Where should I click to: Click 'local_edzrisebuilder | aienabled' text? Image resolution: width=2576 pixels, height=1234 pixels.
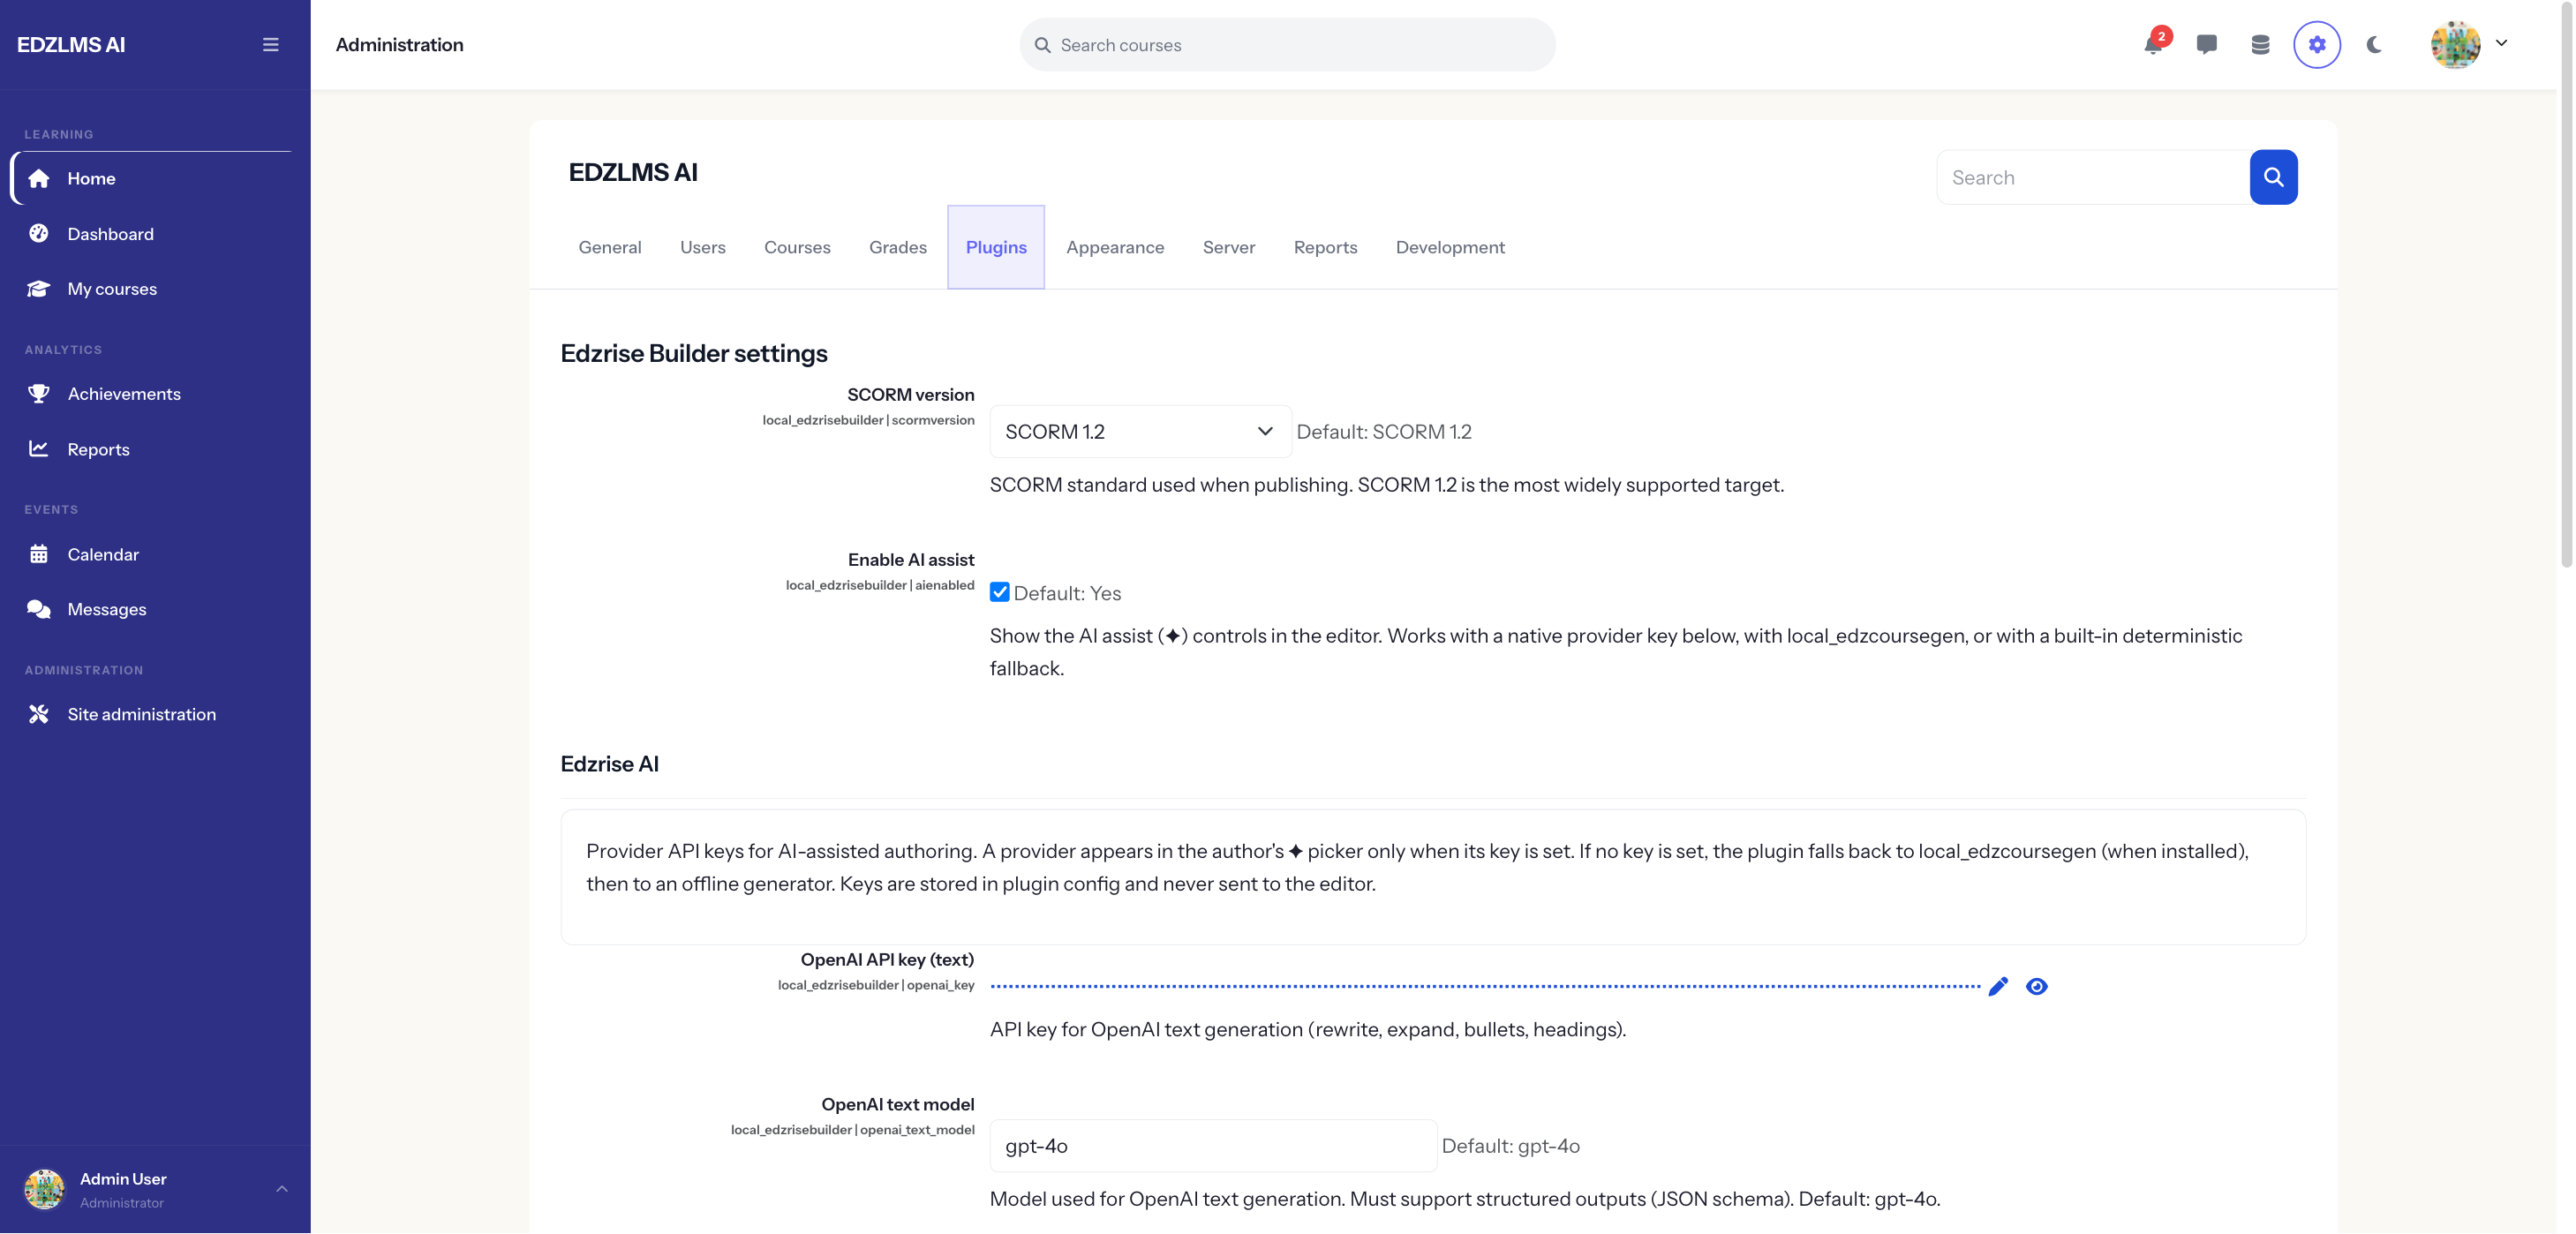pyautogui.click(x=879, y=585)
